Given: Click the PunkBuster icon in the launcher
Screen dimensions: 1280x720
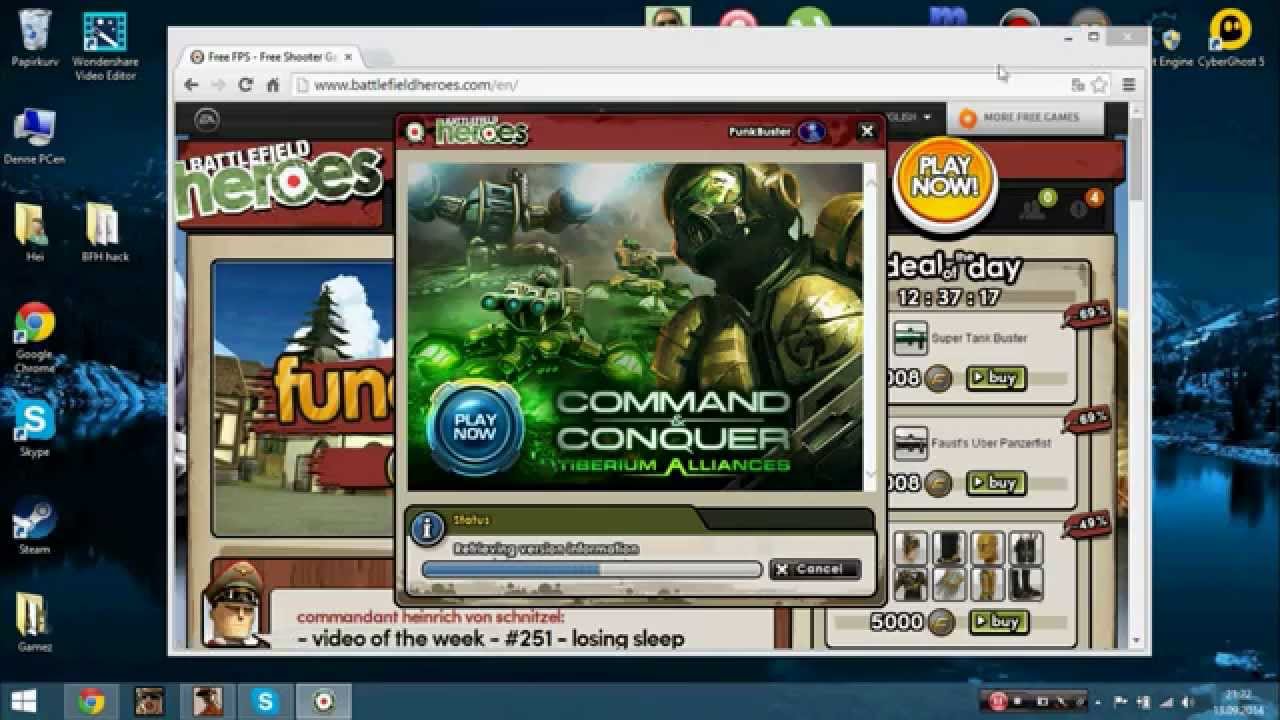Looking at the screenshot, I should click(x=810, y=132).
